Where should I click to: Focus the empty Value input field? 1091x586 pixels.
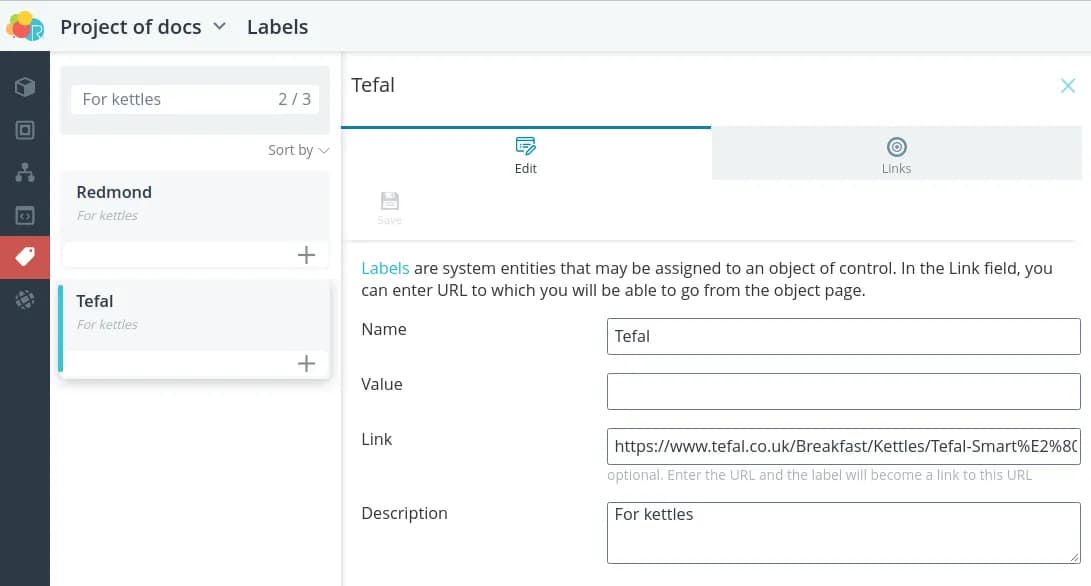tap(843, 391)
